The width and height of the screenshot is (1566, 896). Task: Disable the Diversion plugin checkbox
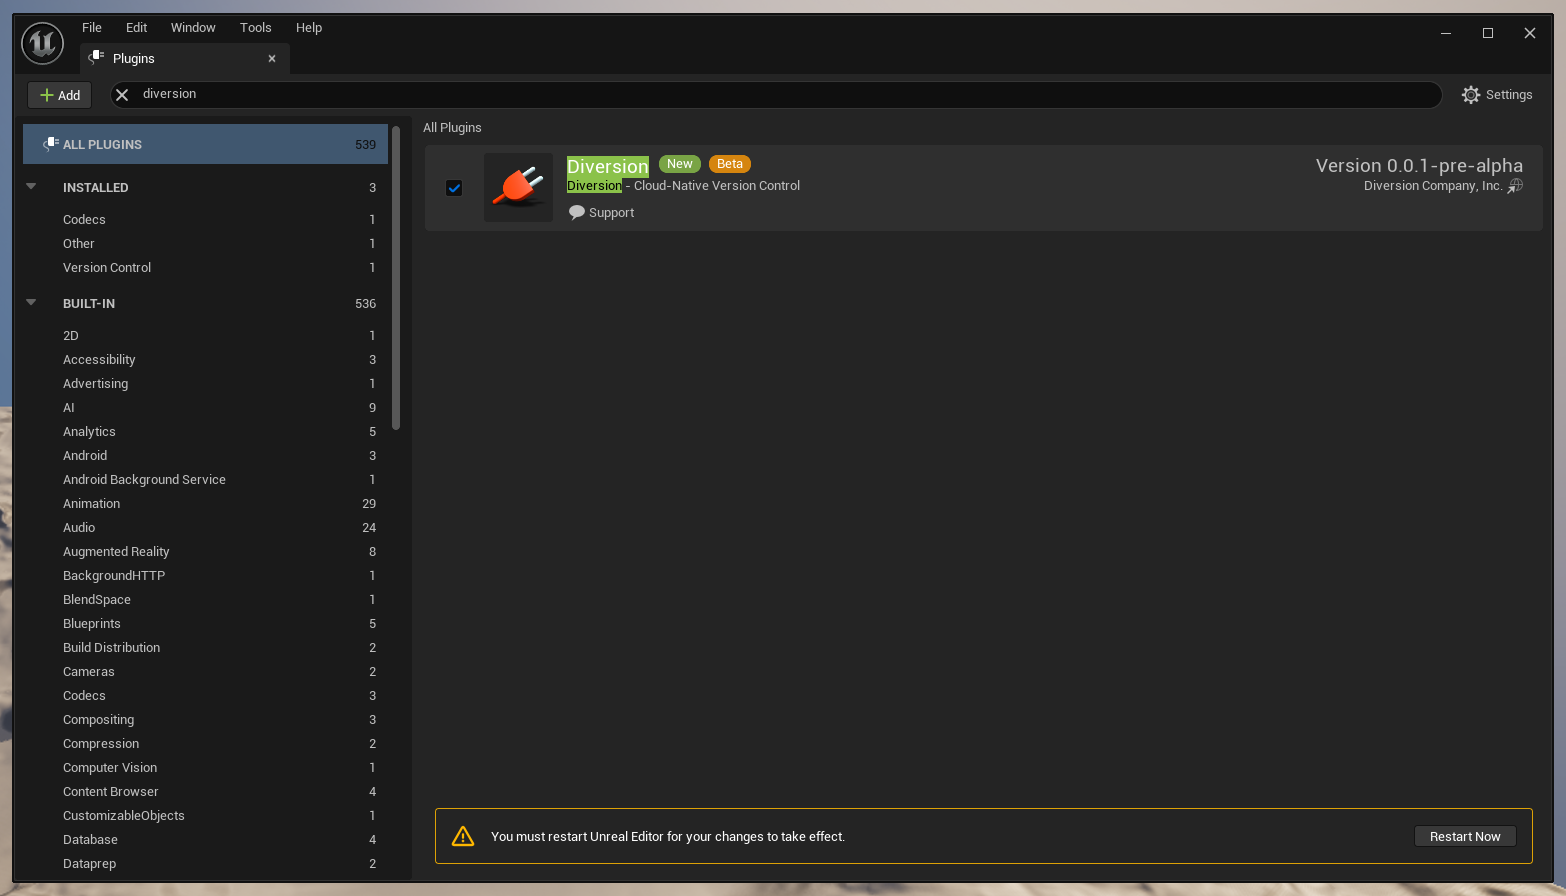click(454, 188)
